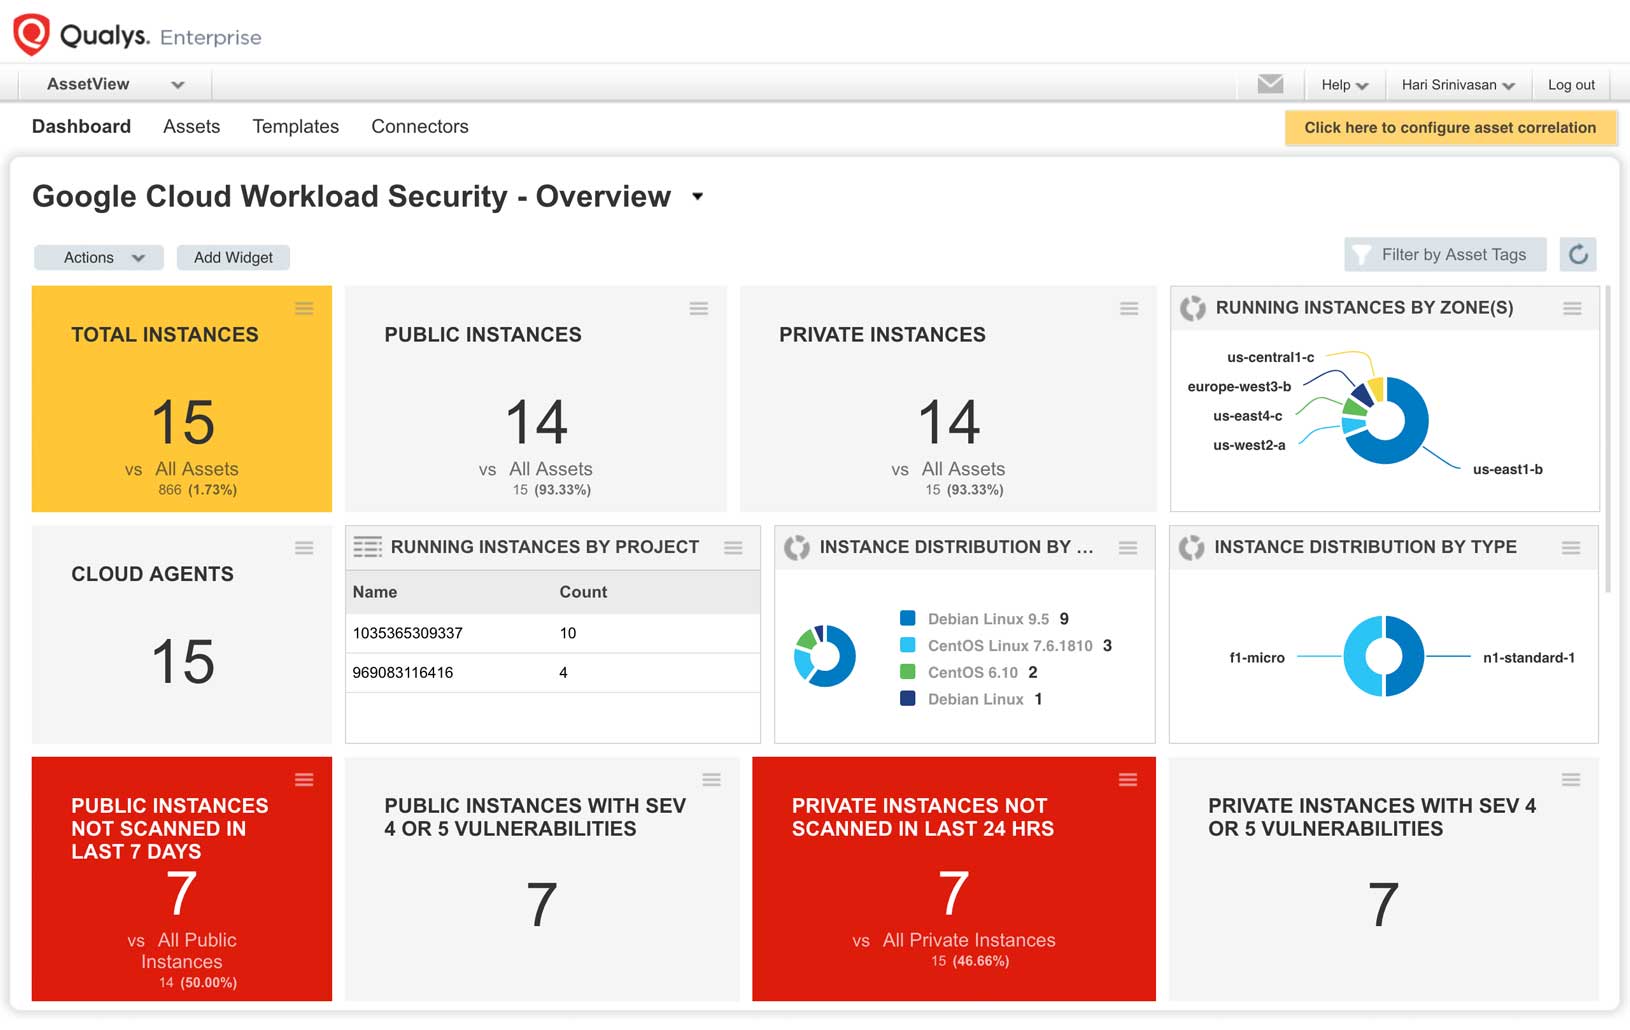Click the Qualys logo
The image size is (1630, 1030).
[x=32, y=31]
